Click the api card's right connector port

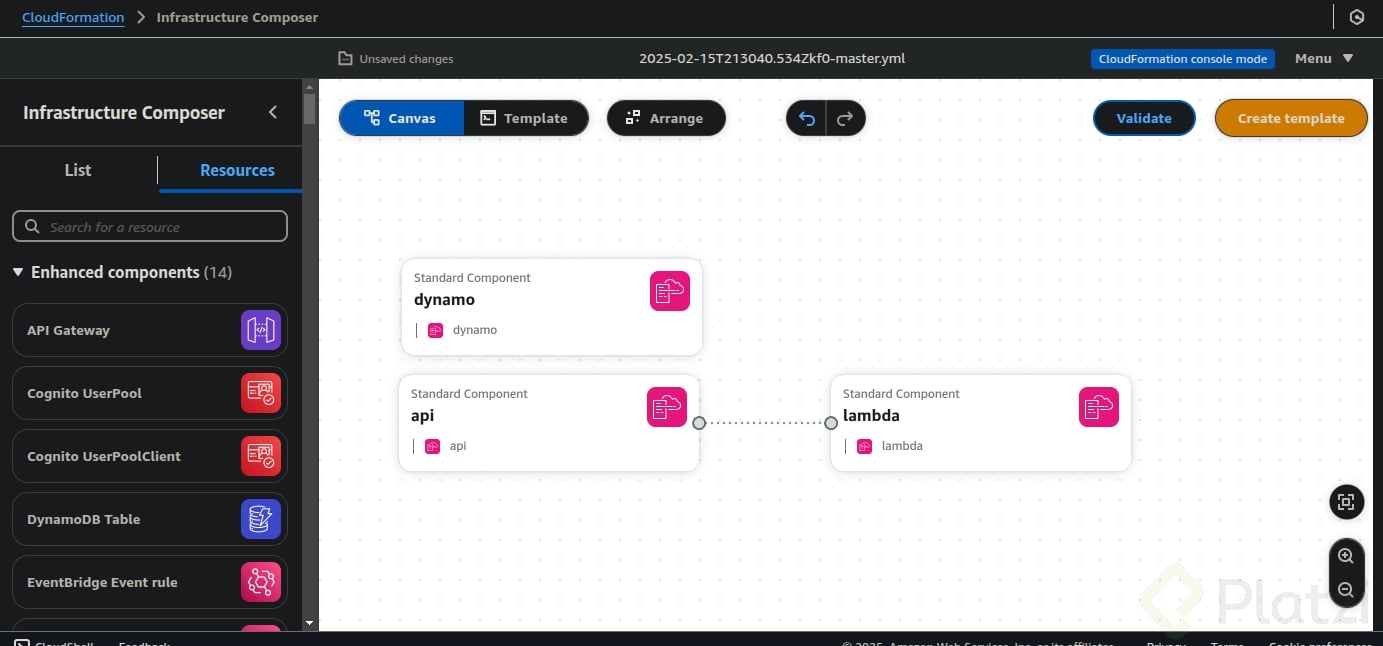[x=699, y=423]
